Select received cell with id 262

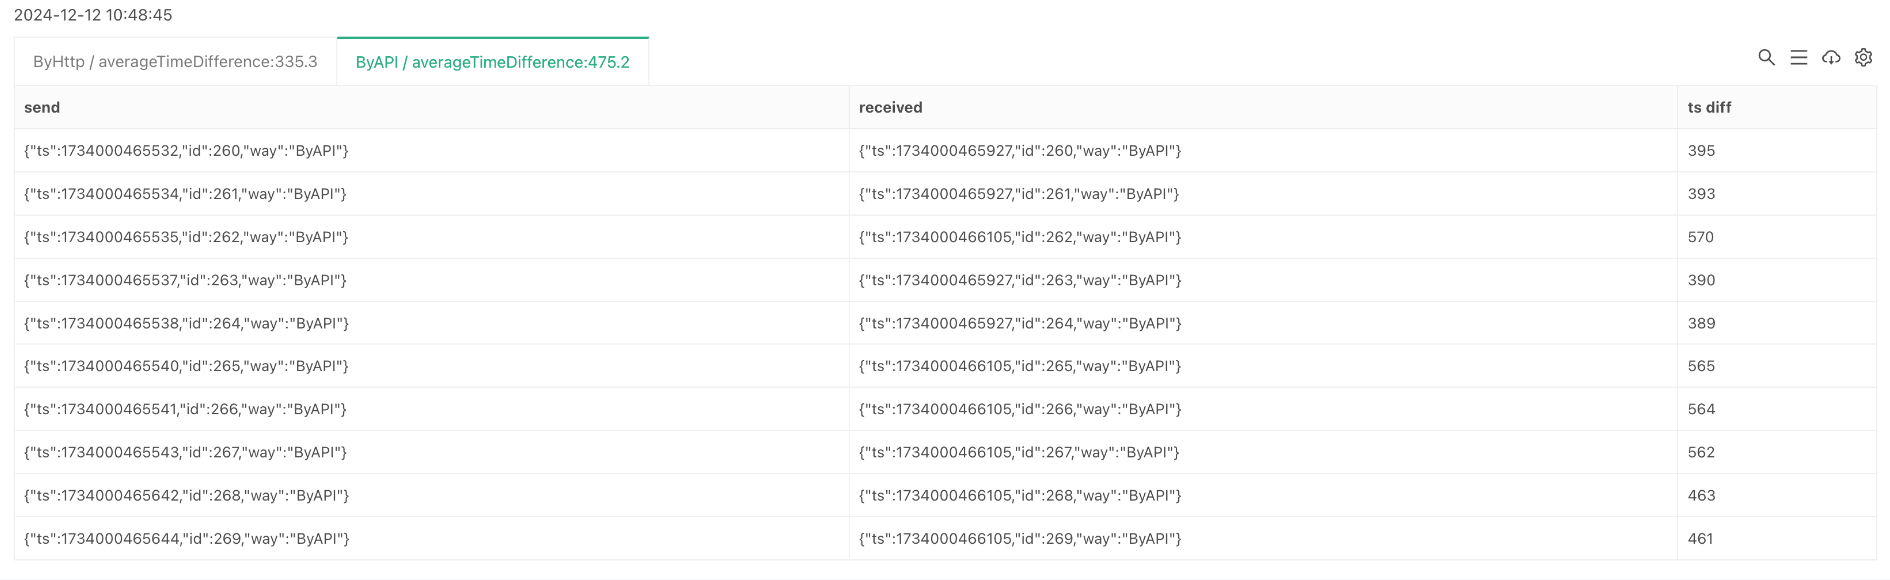1263,237
